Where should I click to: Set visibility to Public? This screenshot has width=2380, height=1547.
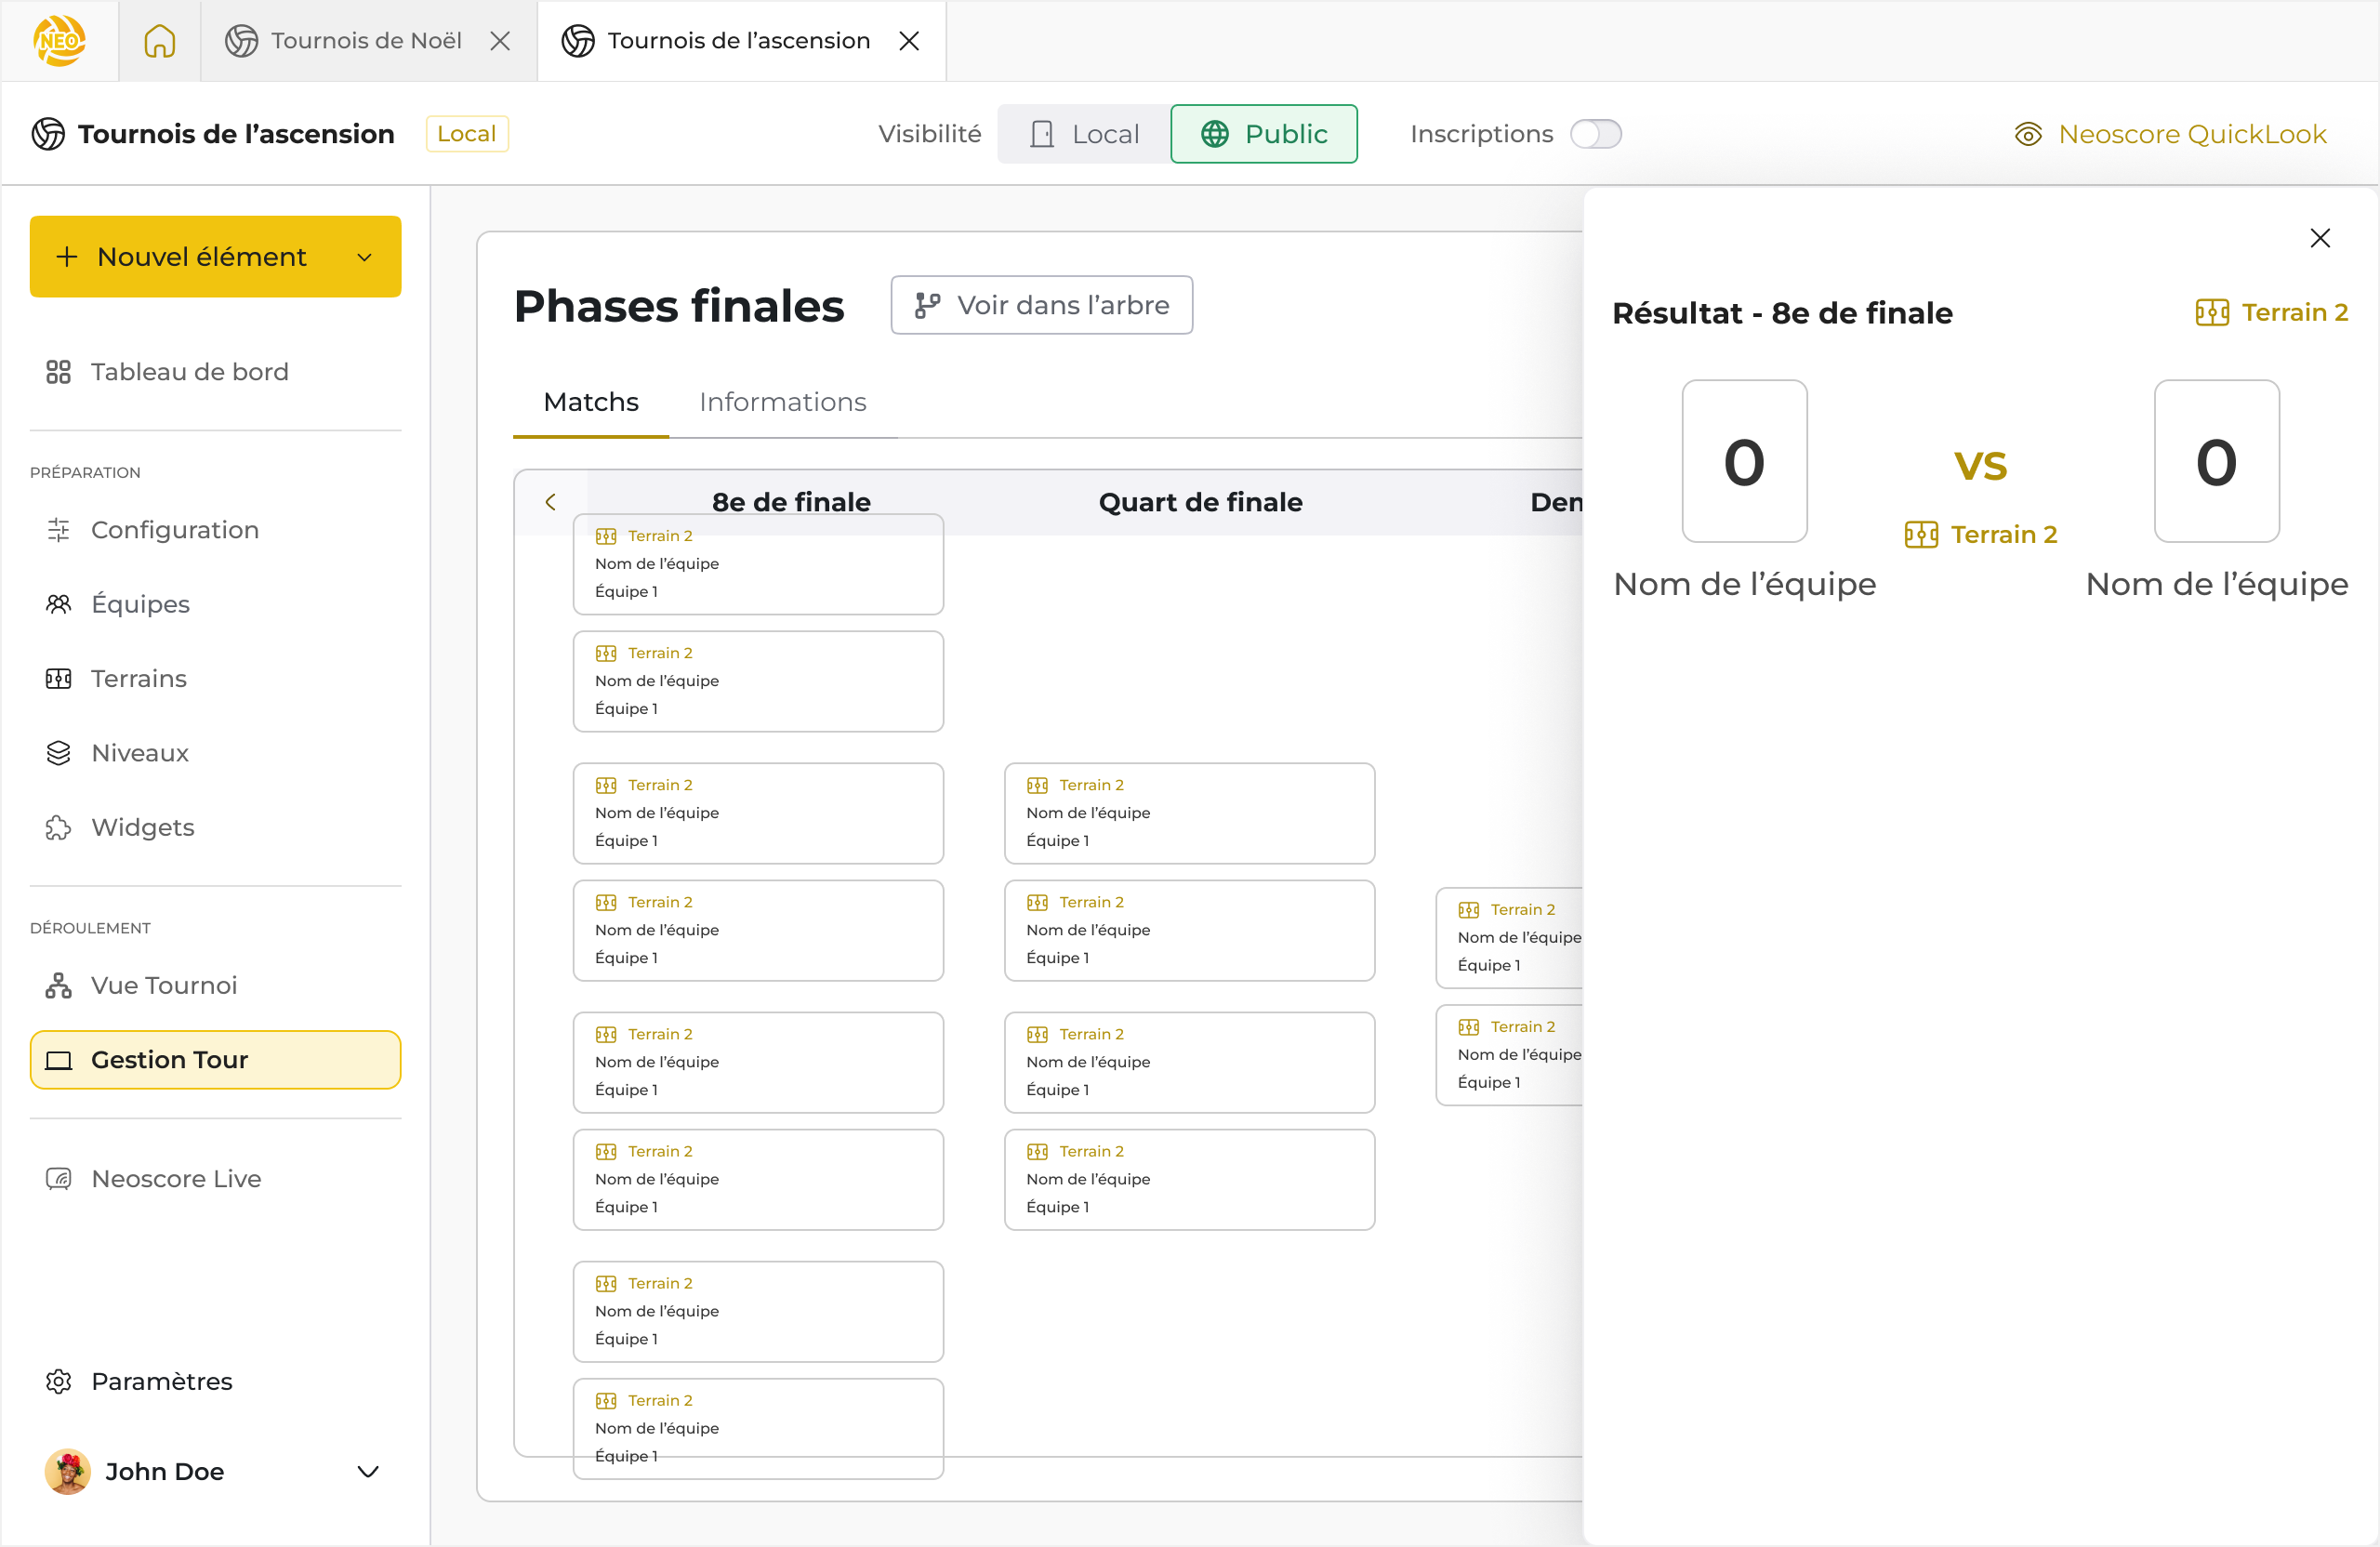click(x=1264, y=134)
